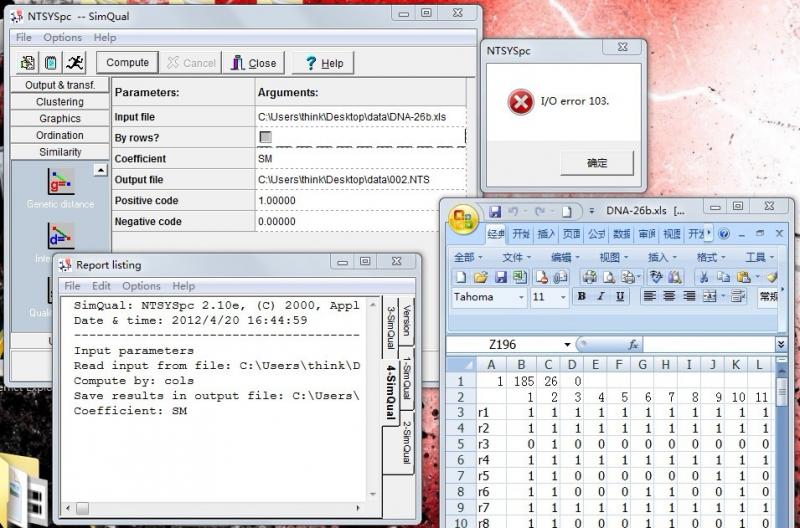The height and width of the screenshot is (528, 800).
Task: Click the clipboard notepad icon in NTSYSpc toolbar
Action: [x=51, y=63]
